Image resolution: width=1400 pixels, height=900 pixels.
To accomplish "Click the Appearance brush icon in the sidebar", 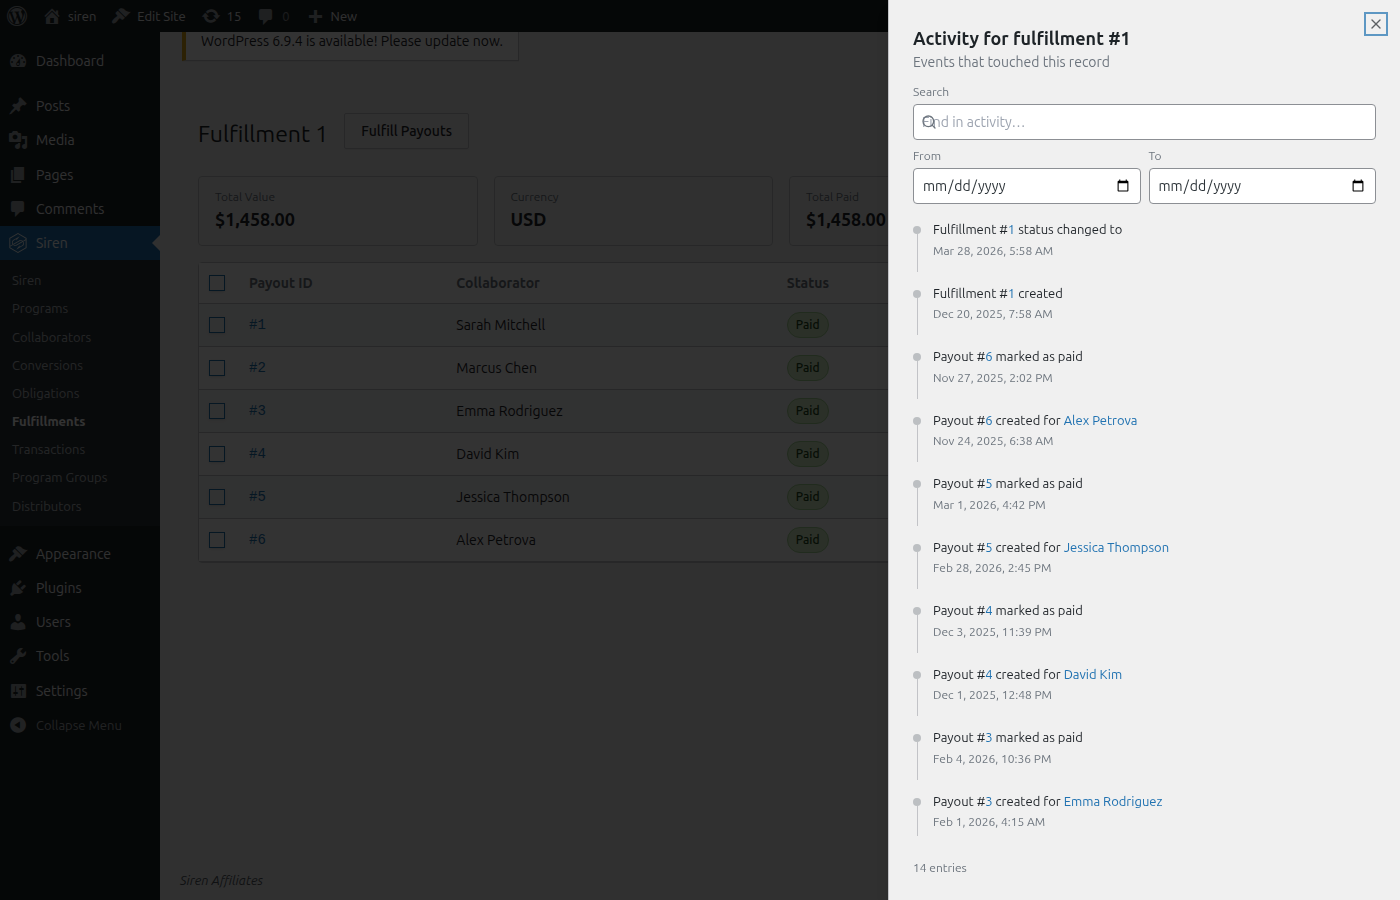I will (x=18, y=553).
